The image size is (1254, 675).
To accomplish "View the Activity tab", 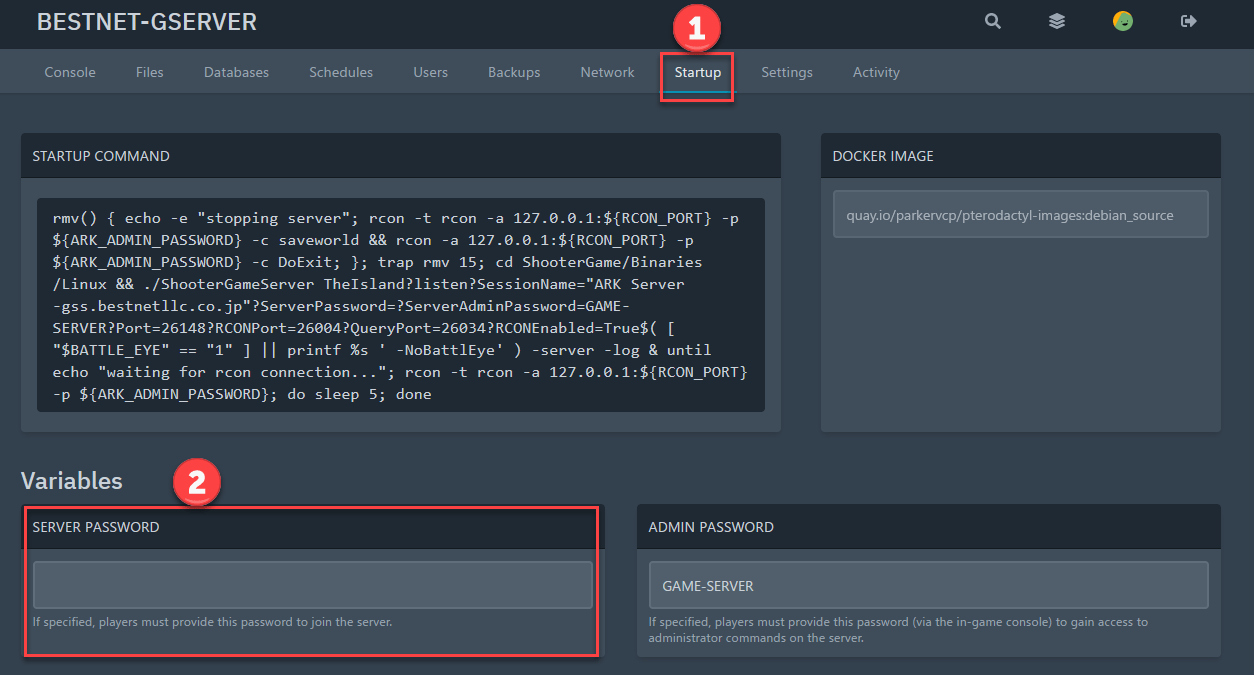I will [876, 72].
